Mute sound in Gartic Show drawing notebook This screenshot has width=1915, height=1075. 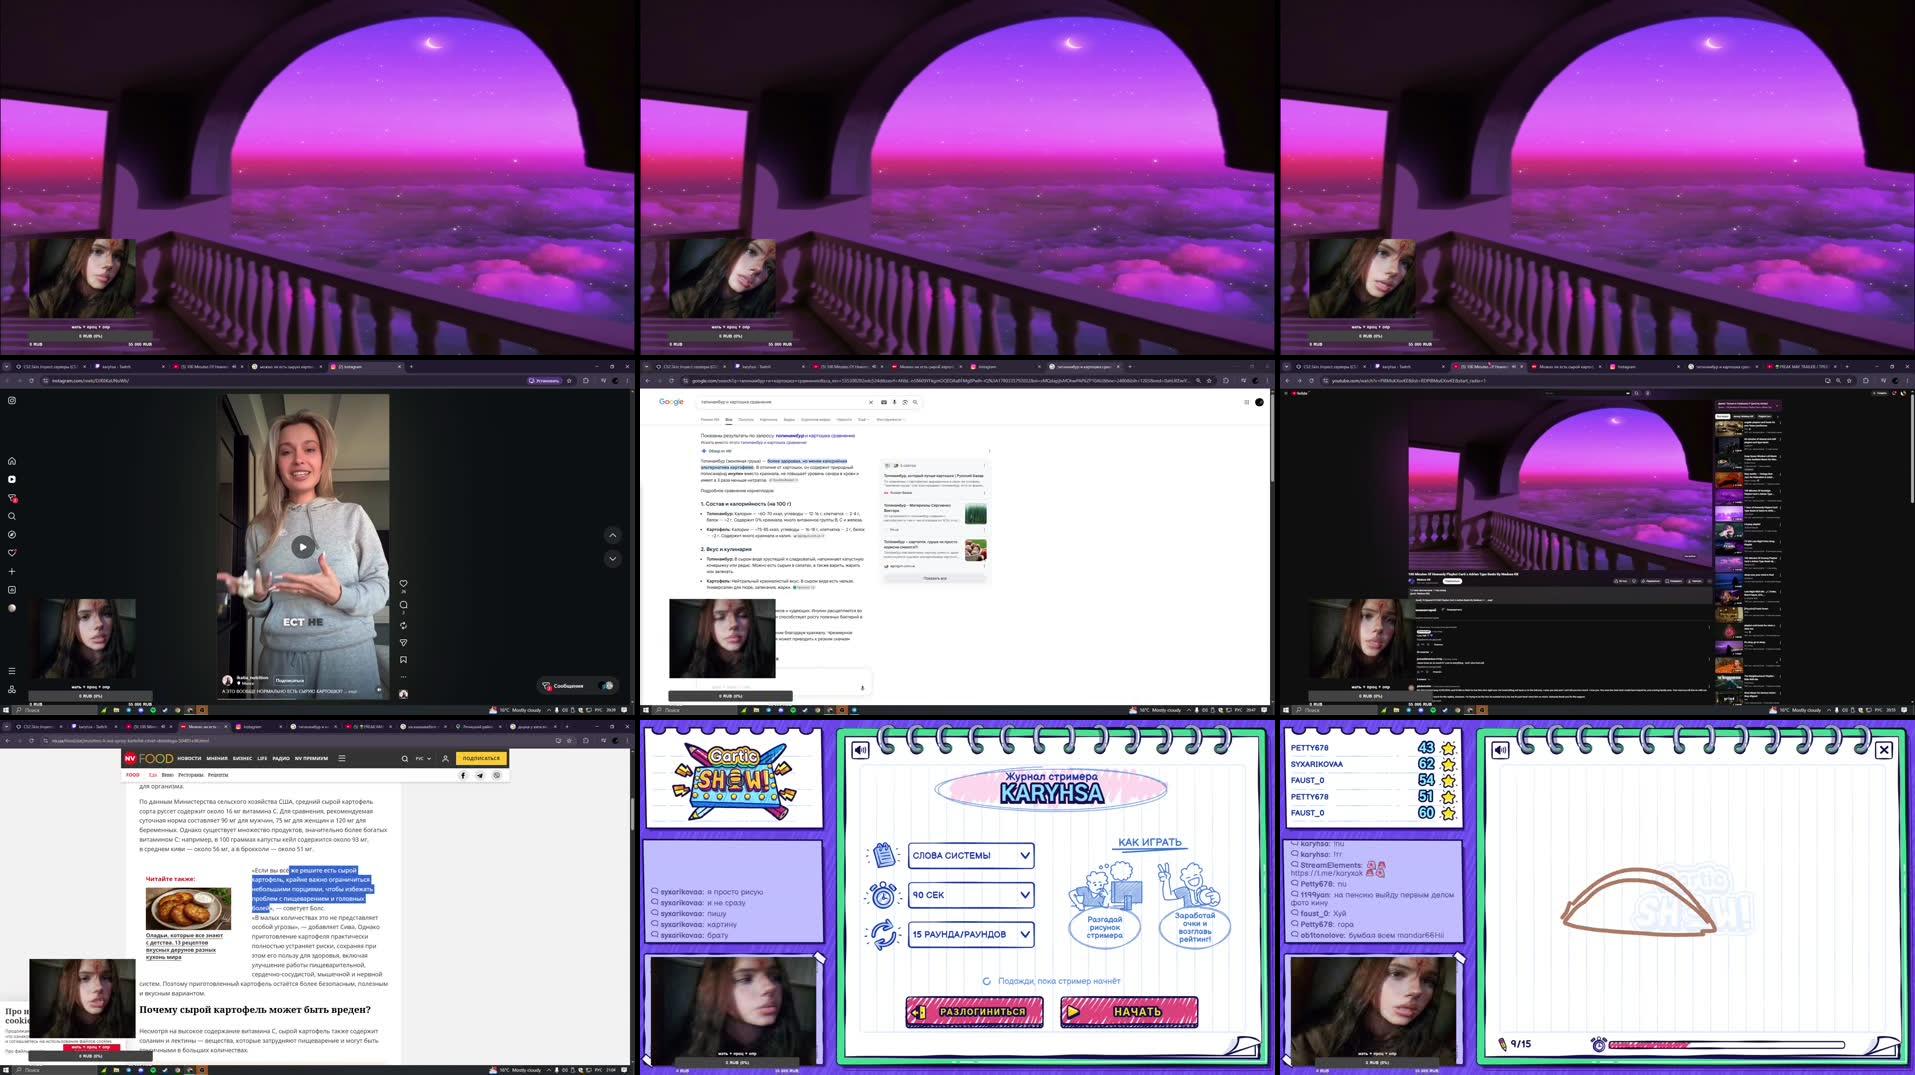(1500, 750)
